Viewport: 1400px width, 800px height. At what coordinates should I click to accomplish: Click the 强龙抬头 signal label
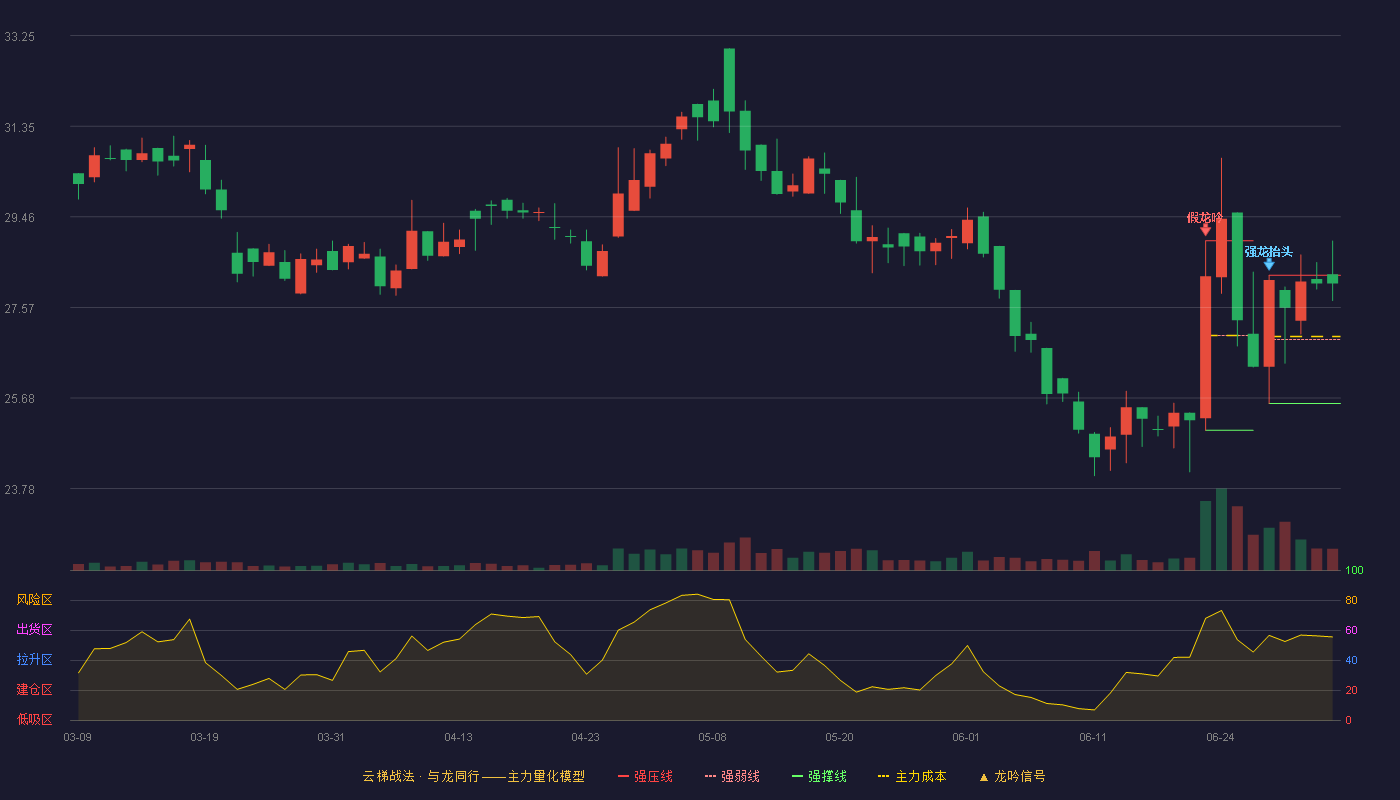1269,251
